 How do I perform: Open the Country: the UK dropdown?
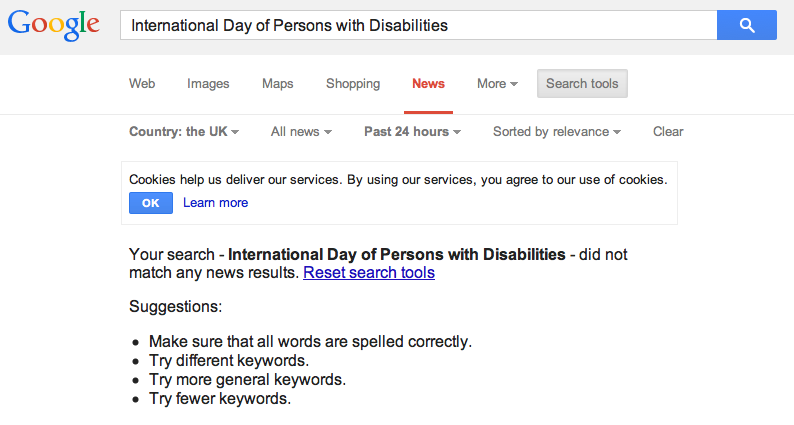pos(184,132)
